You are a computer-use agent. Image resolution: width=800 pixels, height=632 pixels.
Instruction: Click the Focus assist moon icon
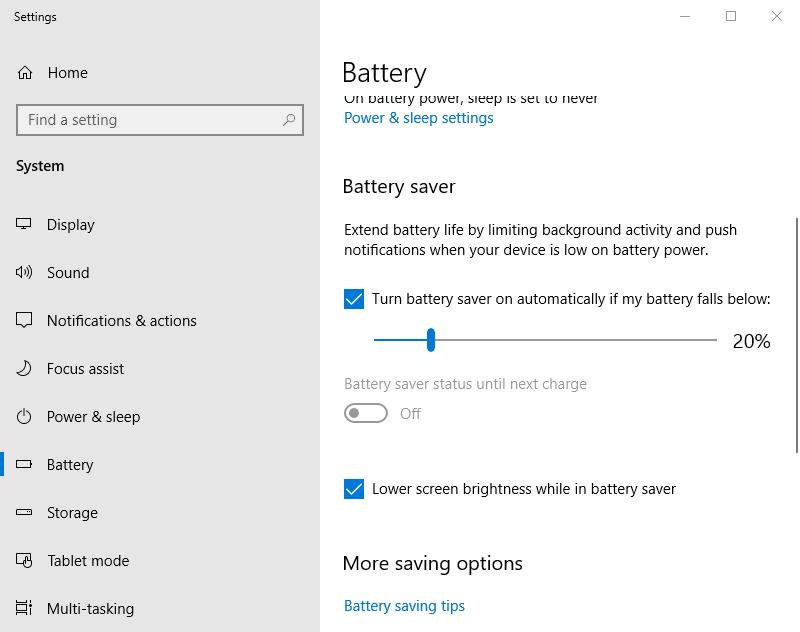pyautogui.click(x=23, y=368)
